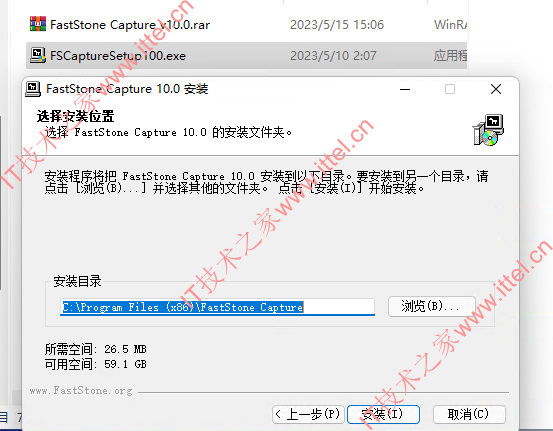Click the 可用空间 59.1 GB text
This screenshot has width=553, height=431.
(x=95, y=364)
